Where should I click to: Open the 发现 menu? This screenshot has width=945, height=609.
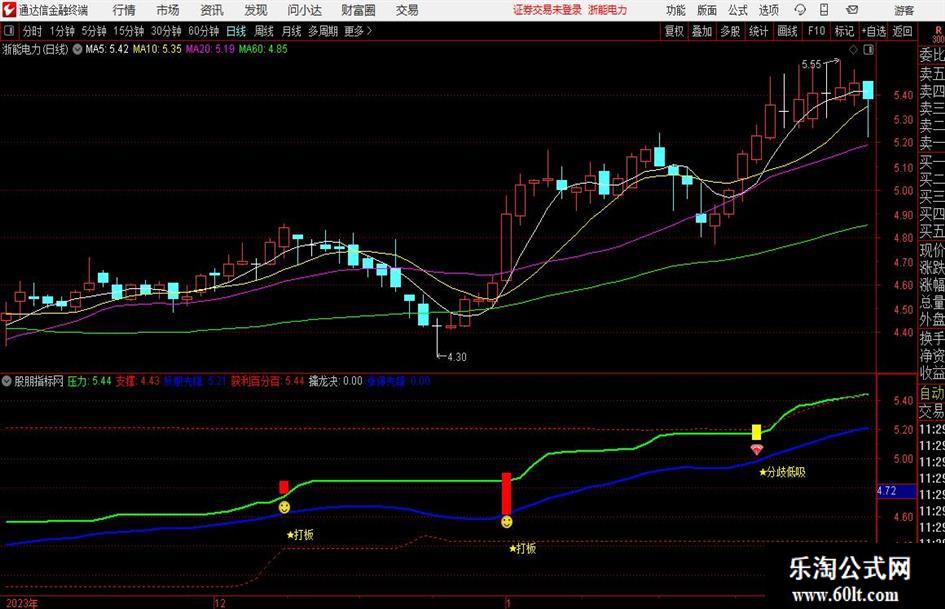tap(256, 10)
